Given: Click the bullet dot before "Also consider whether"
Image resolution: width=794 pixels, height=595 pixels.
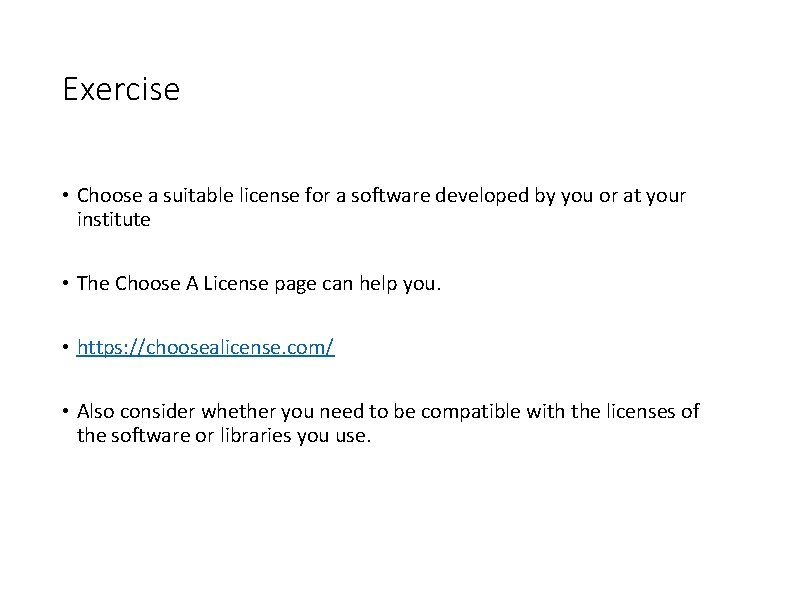Looking at the screenshot, I should click(x=65, y=411).
